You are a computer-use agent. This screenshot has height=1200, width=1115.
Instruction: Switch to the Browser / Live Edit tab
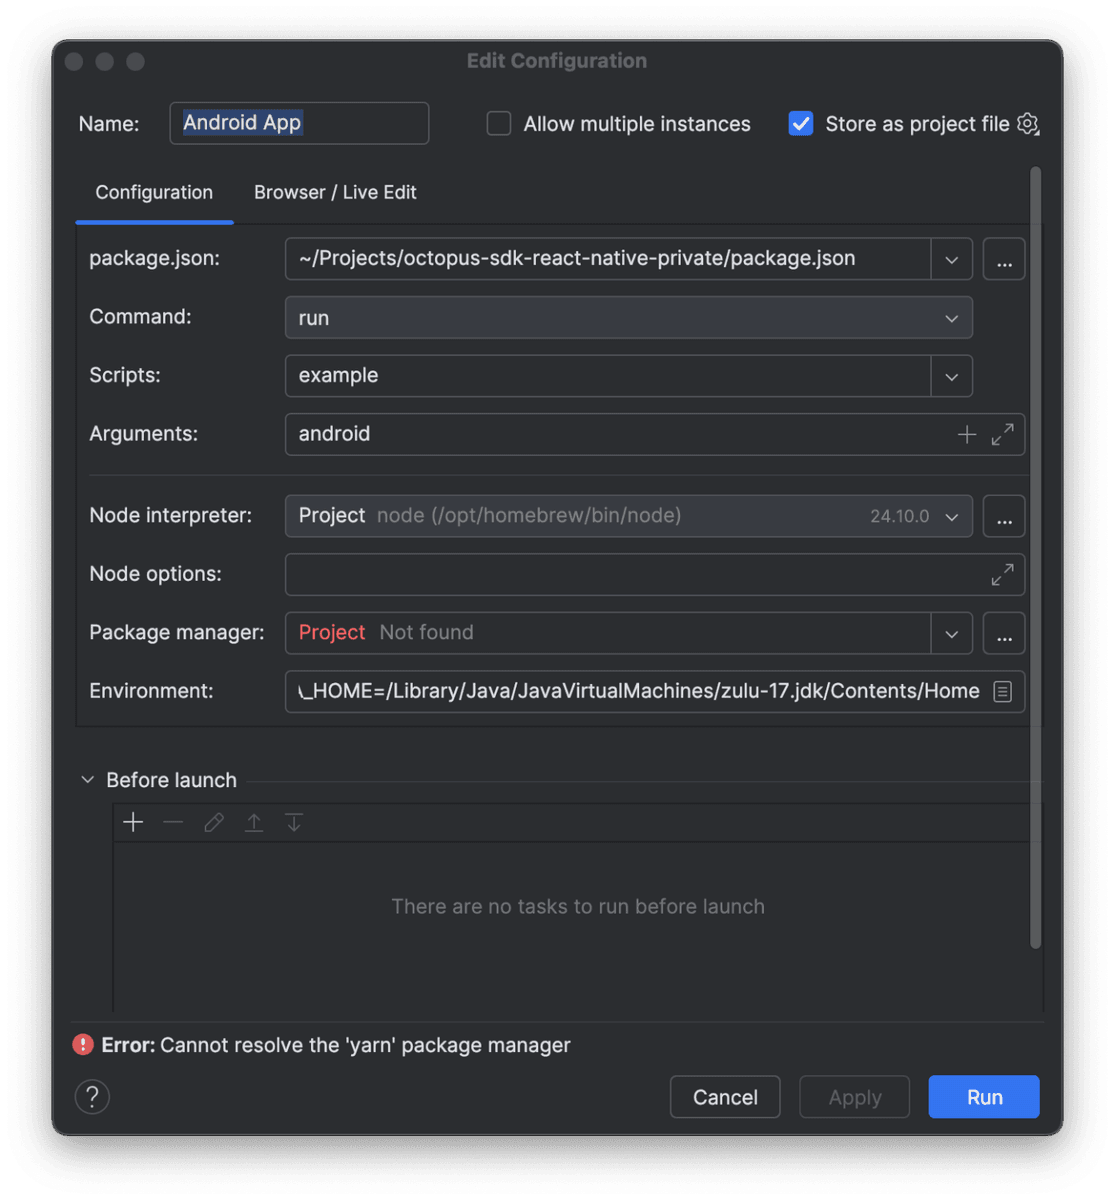(x=335, y=192)
